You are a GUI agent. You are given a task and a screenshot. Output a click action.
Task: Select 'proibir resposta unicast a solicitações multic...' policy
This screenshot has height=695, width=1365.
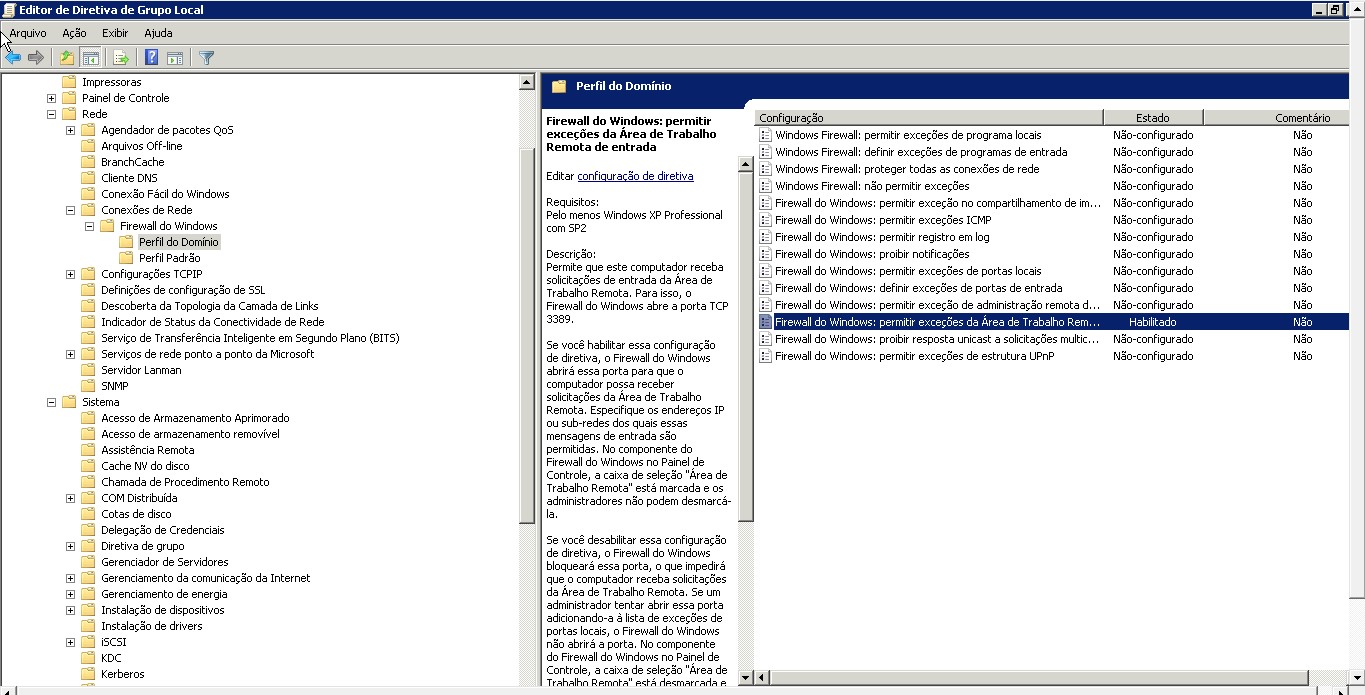tap(937, 339)
